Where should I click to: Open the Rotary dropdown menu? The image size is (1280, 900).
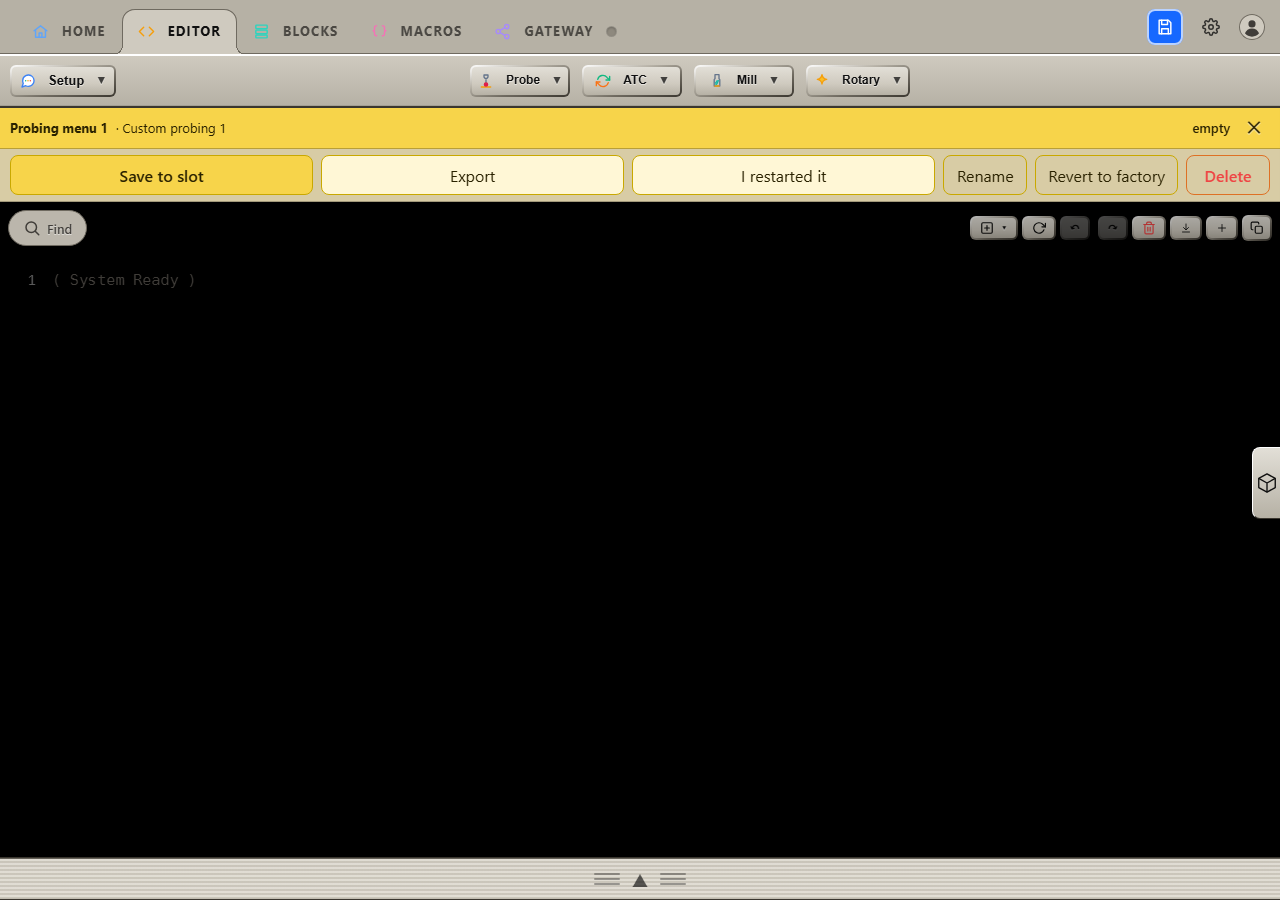click(x=858, y=81)
